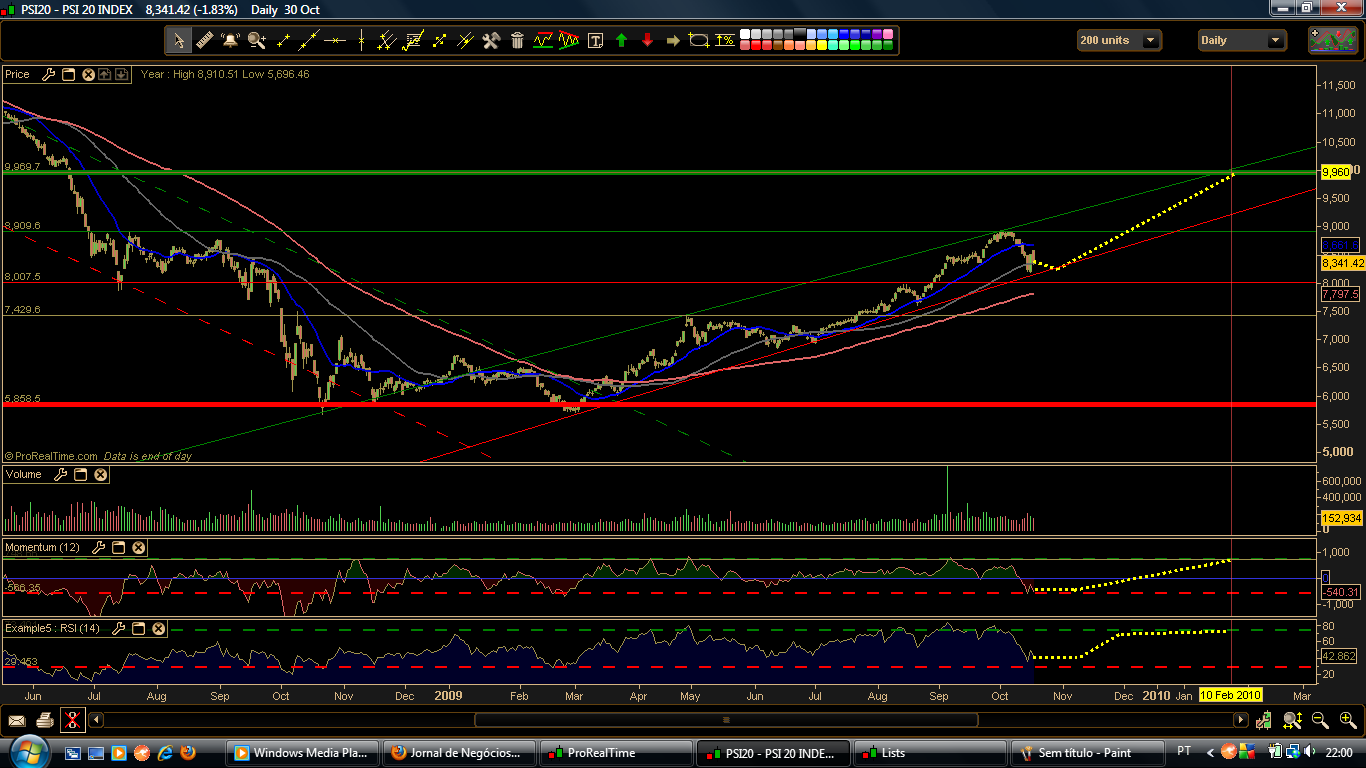Select the parallel channel lines tool
The image size is (1366, 768).
(387, 40)
